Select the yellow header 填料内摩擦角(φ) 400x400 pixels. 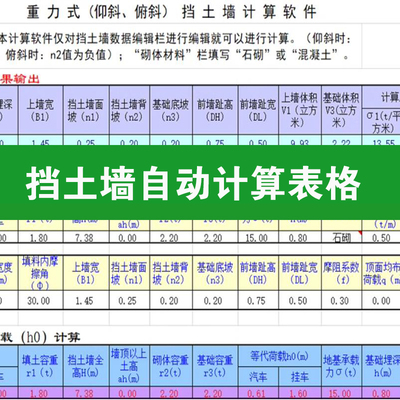[40, 273]
